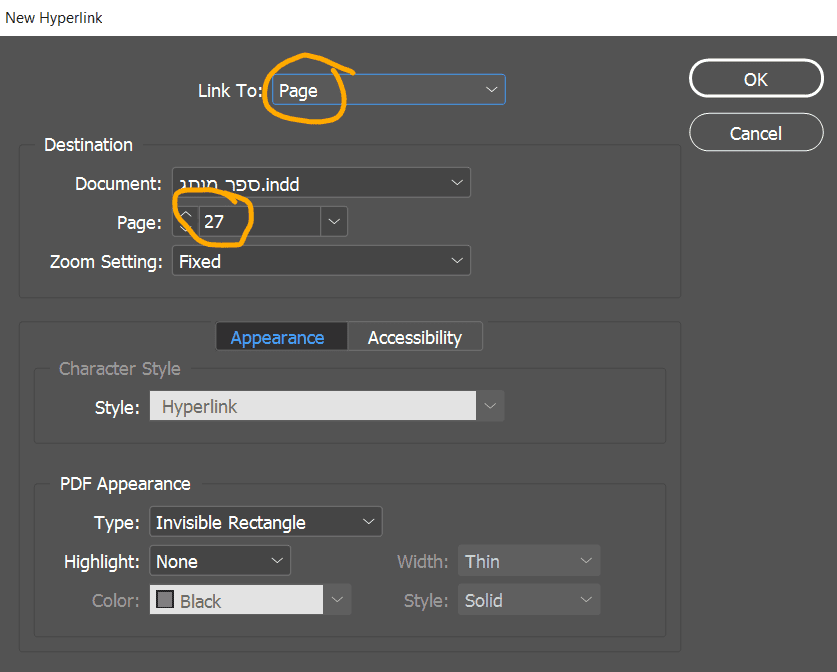Open the Highlight dropdown showing None
This screenshot has width=837, height=672.
click(219, 561)
